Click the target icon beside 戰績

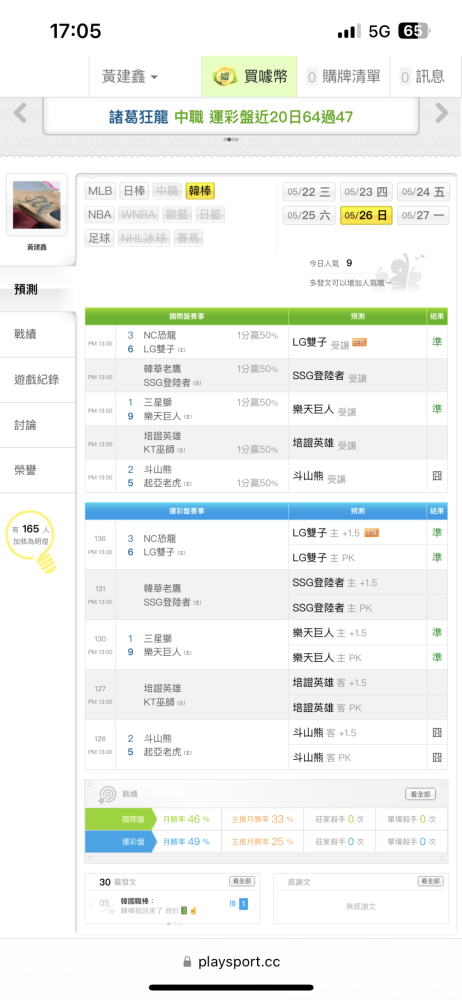[106, 794]
